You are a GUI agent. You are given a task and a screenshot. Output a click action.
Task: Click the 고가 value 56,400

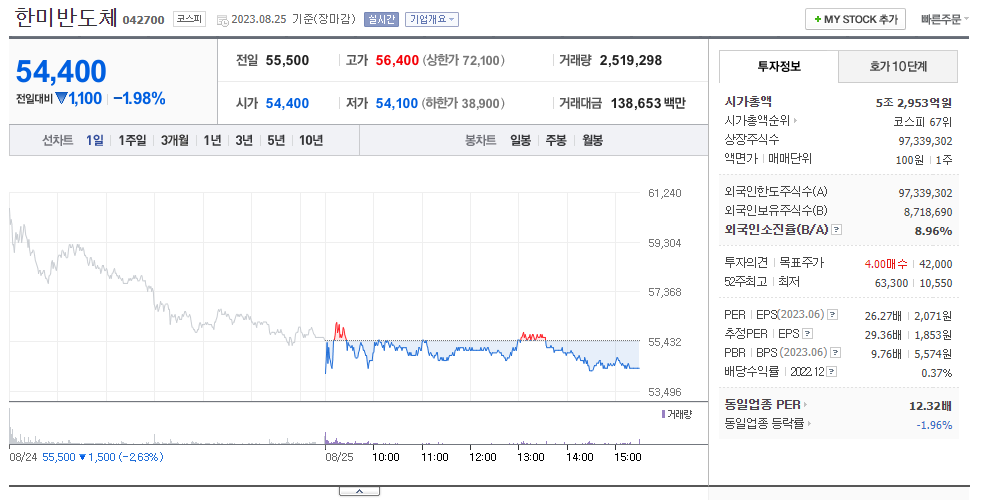point(397,60)
